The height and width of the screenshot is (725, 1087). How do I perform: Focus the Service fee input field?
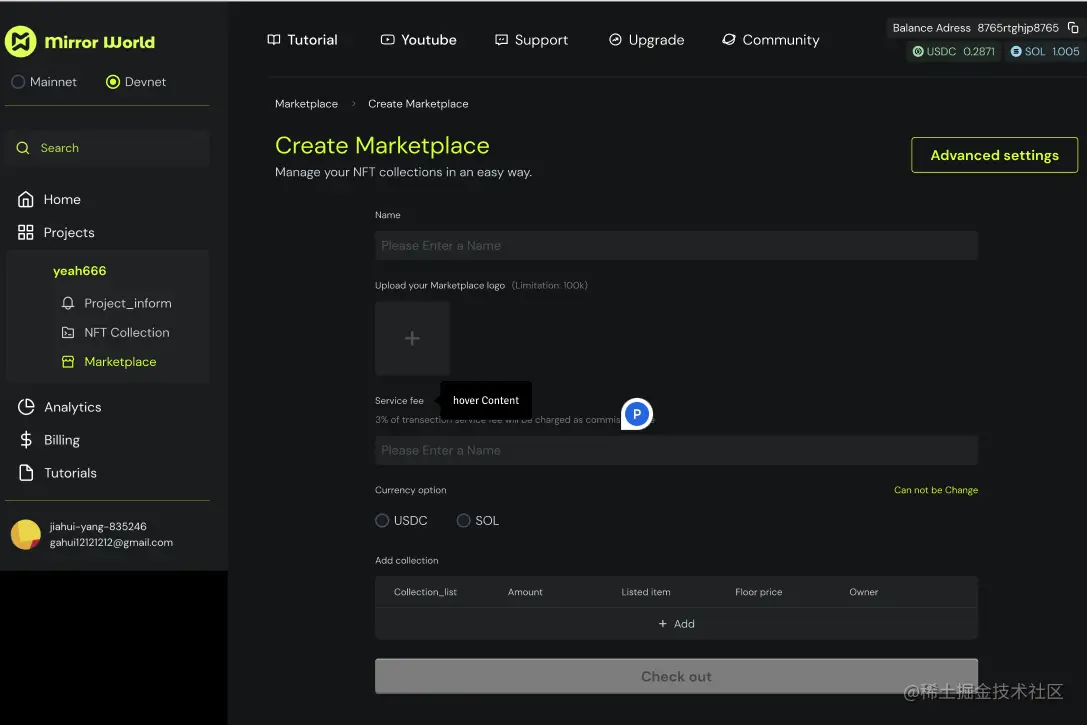pos(676,451)
